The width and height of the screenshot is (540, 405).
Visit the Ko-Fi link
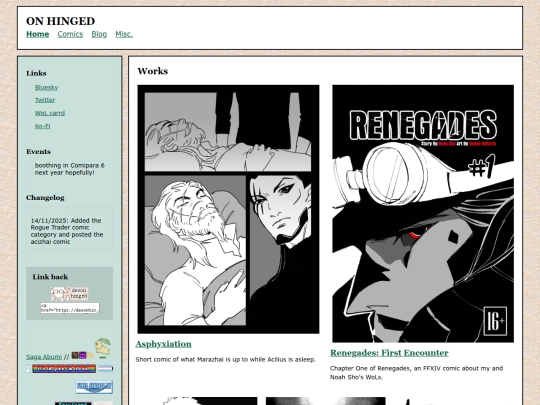(x=42, y=126)
